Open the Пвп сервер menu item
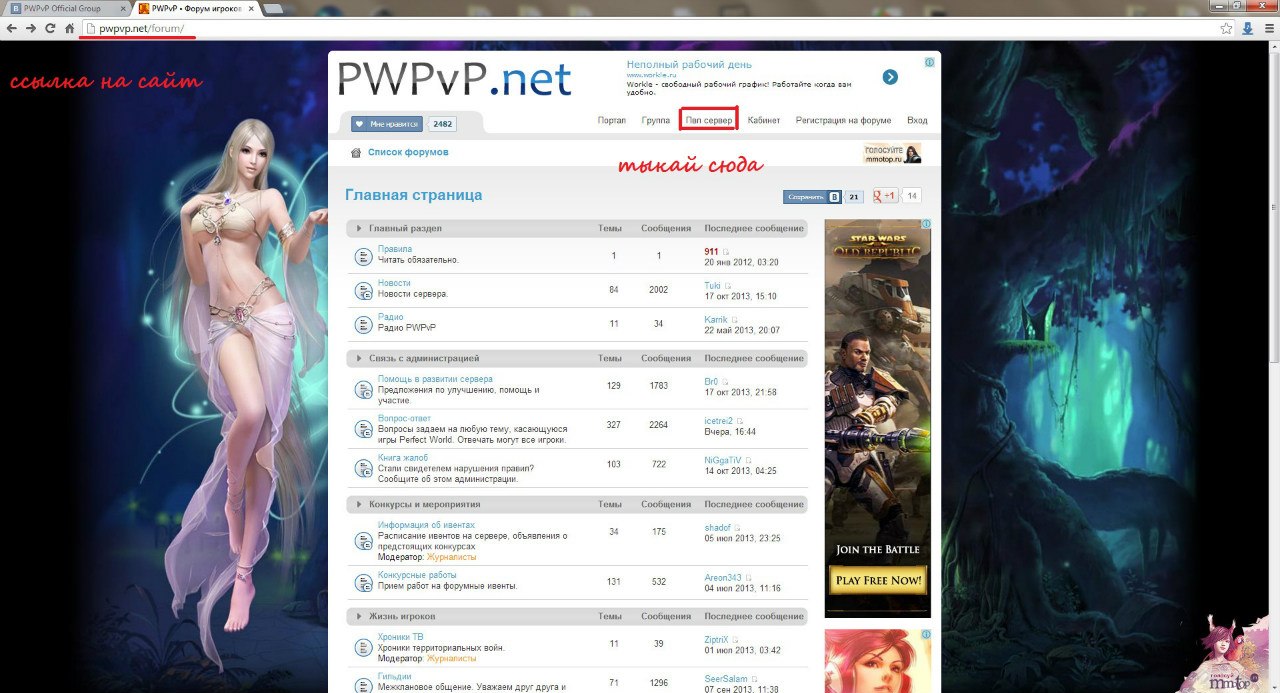1280x693 pixels. pos(709,120)
